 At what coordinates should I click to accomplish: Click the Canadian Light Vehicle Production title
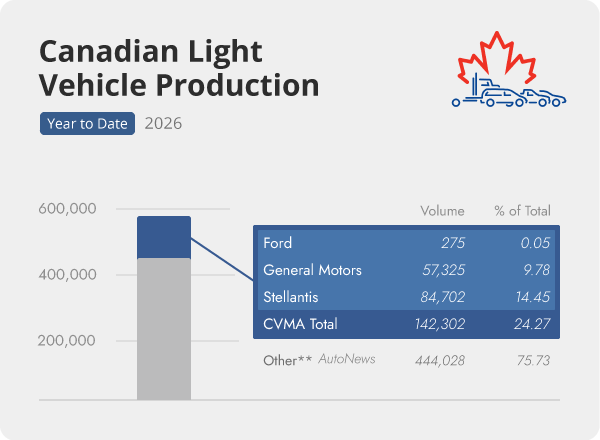tap(179, 68)
